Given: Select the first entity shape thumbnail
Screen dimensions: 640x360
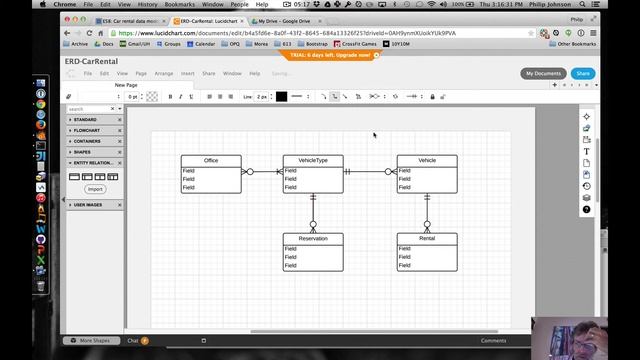Looking at the screenshot, I should pyautogui.click(x=74, y=177).
